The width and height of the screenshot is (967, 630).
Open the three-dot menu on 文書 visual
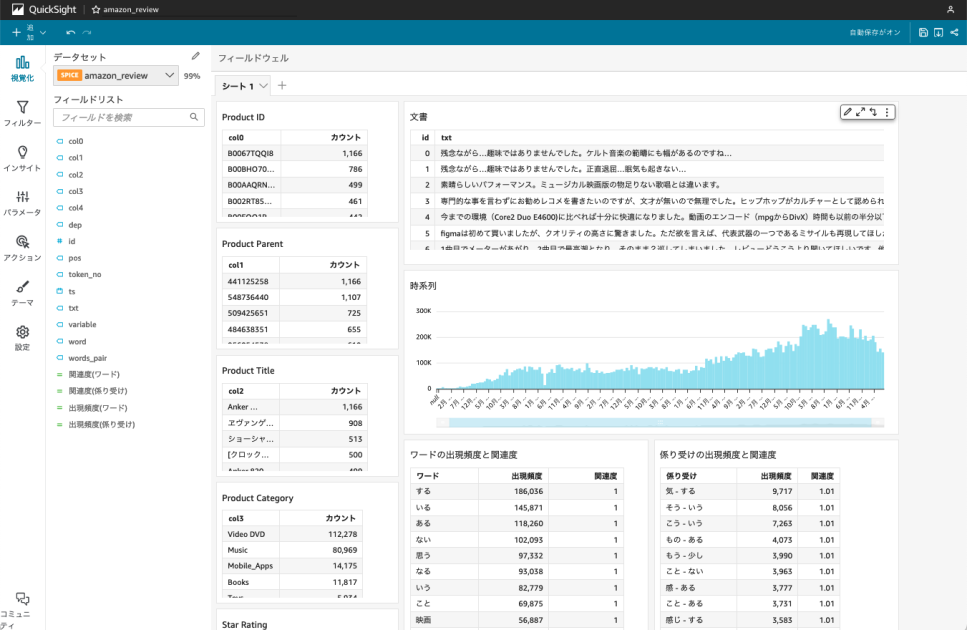coord(887,113)
